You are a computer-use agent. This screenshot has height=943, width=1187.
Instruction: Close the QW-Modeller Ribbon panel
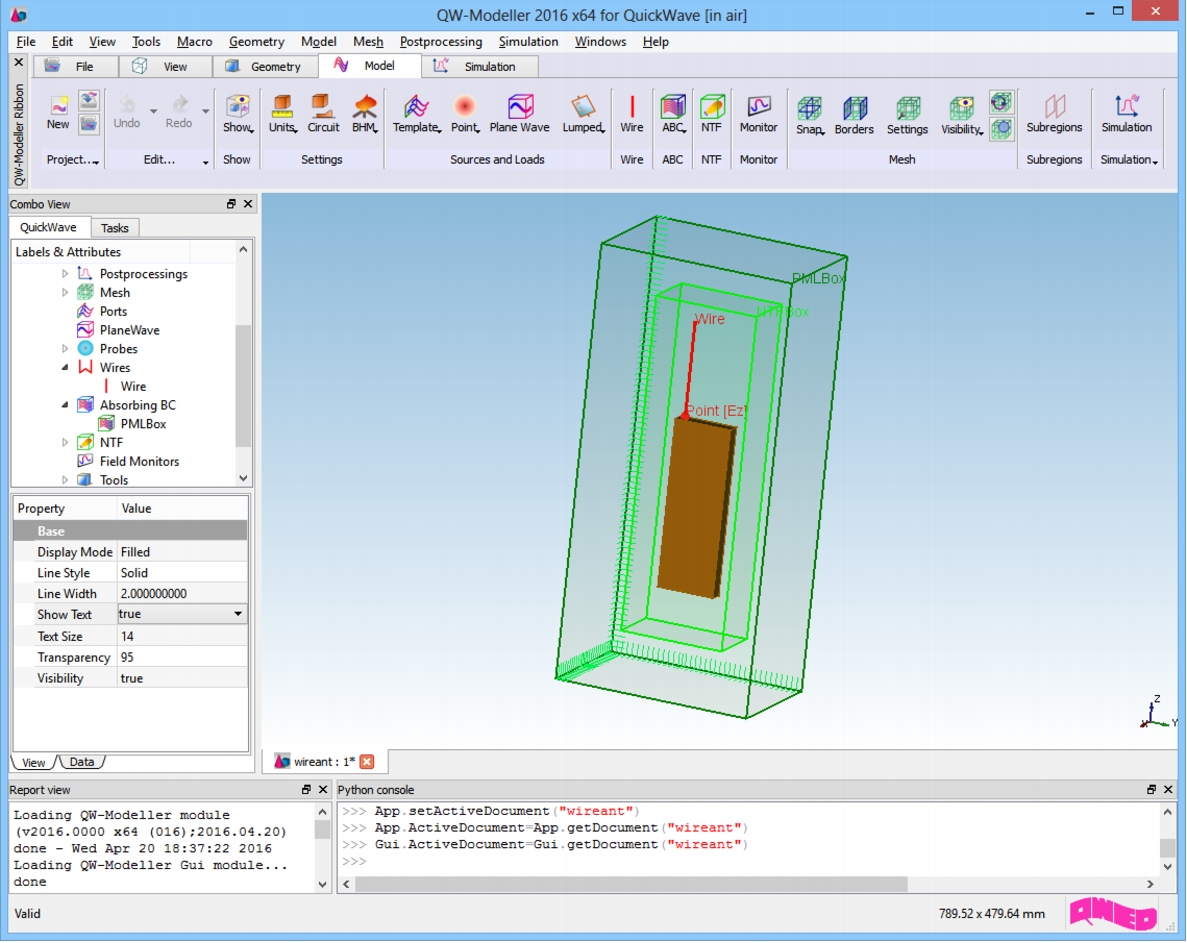pyautogui.click(x=19, y=62)
